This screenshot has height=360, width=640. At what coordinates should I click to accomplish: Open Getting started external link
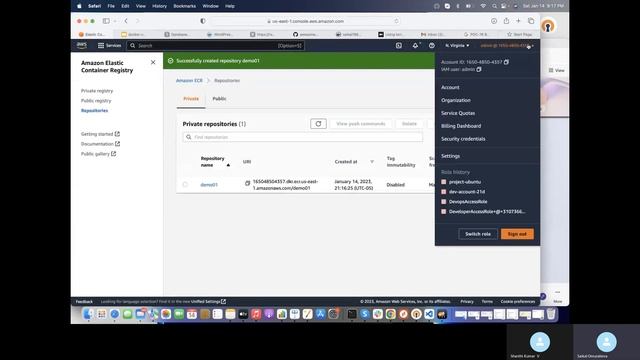(x=100, y=134)
